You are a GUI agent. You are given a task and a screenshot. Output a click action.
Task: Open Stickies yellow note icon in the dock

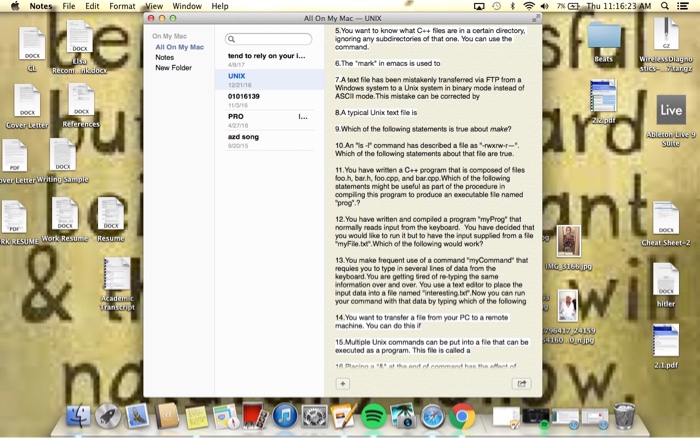[x=196, y=417]
